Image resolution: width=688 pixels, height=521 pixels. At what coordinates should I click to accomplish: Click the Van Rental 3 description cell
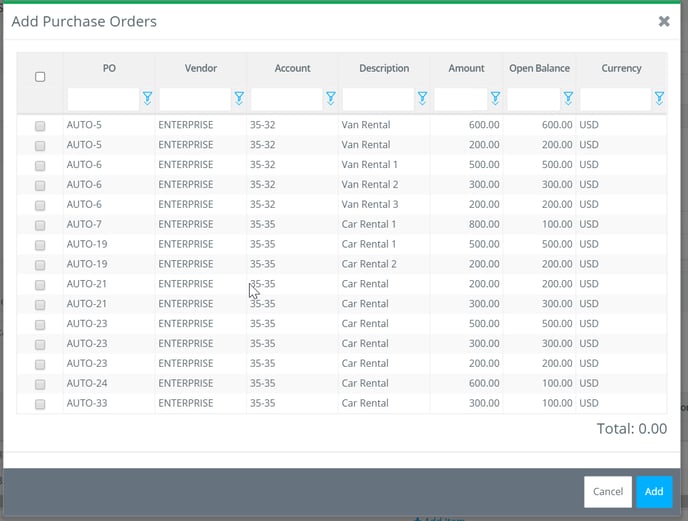click(x=384, y=205)
